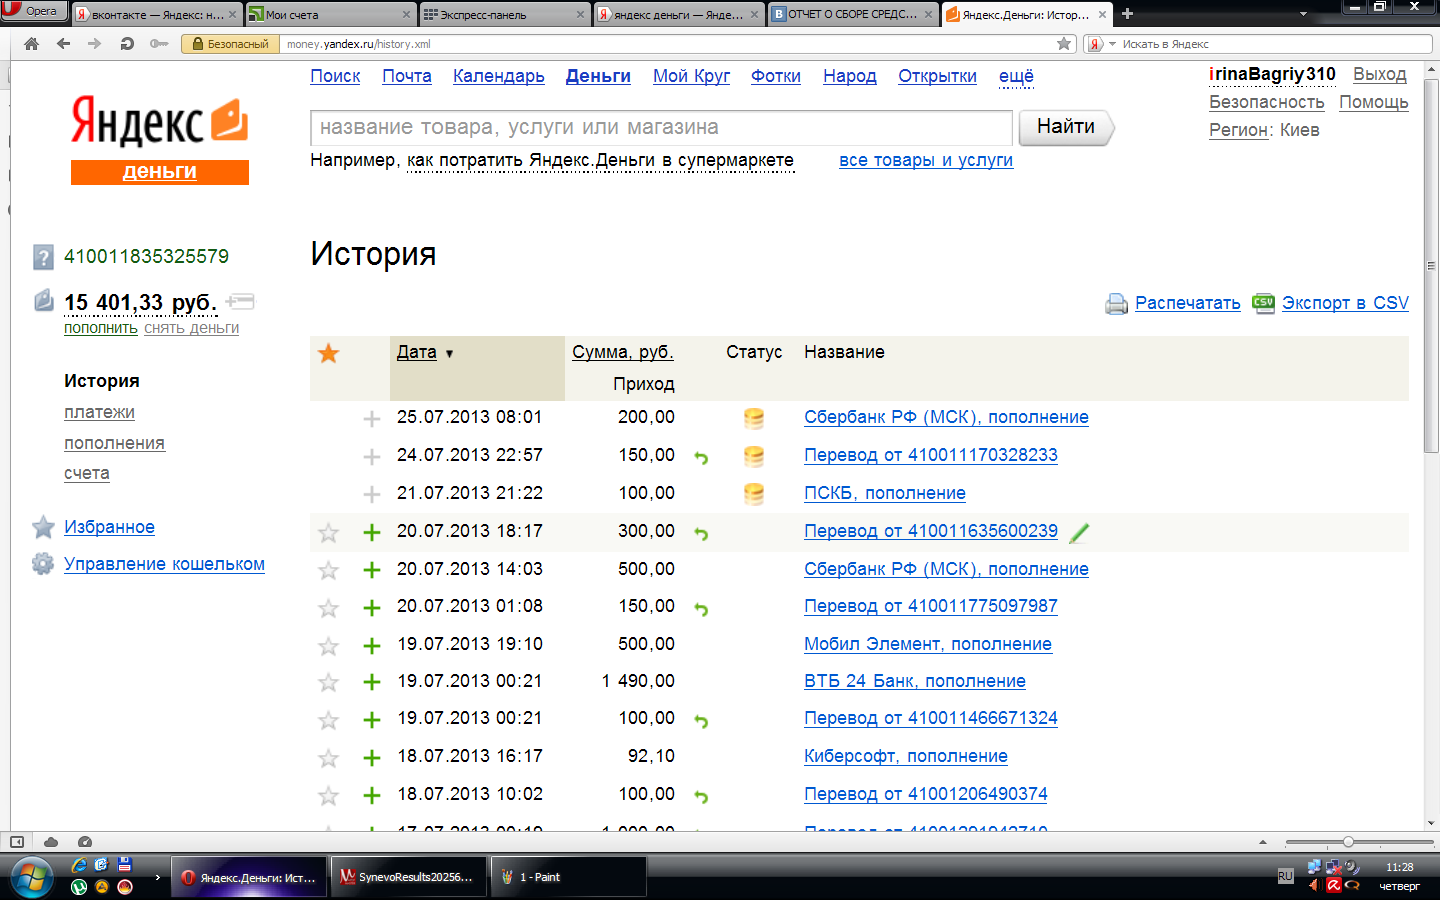The width and height of the screenshot is (1440, 900).
Task: Switch to ОТЧЕТ О СБОРЕ СРЕДСТВ tab
Action: pos(852,15)
